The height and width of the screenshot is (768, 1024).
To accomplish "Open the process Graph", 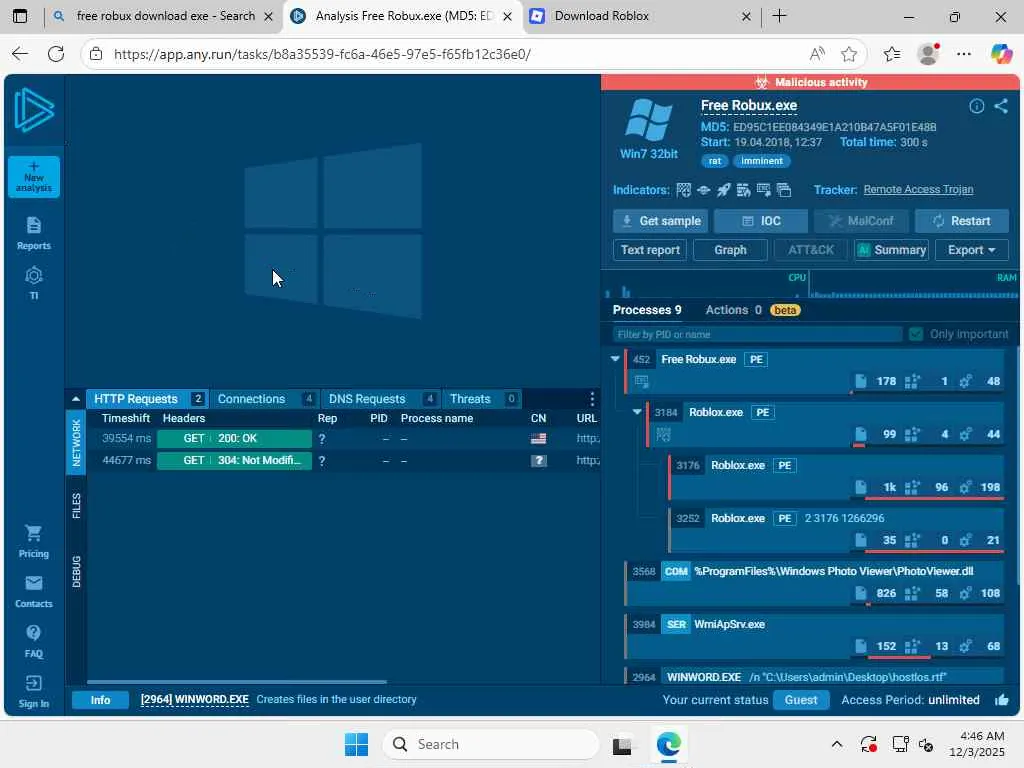I will pos(730,250).
